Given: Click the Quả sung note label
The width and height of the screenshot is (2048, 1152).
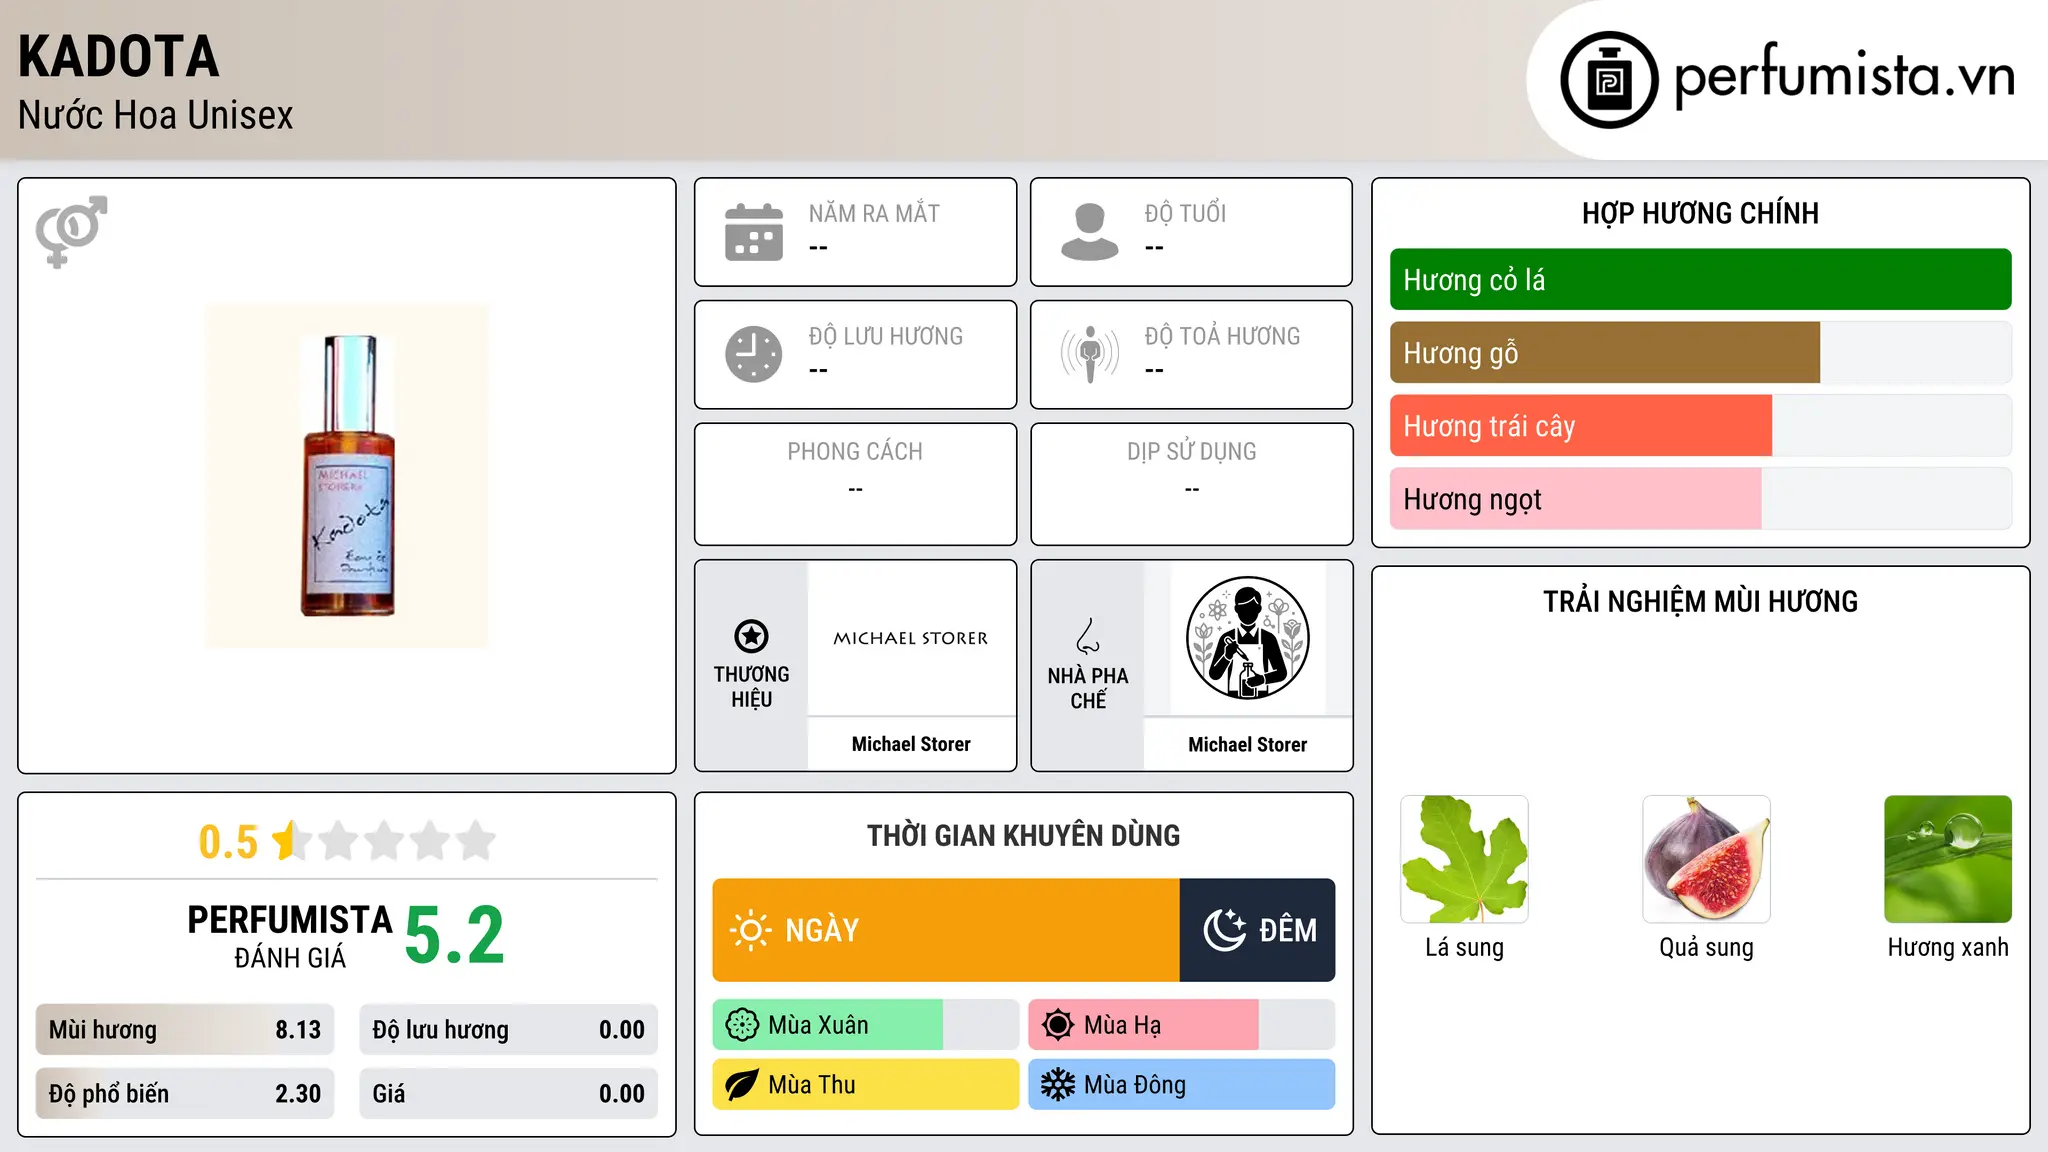Looking at the screenshot, I should pos(1706,948).
